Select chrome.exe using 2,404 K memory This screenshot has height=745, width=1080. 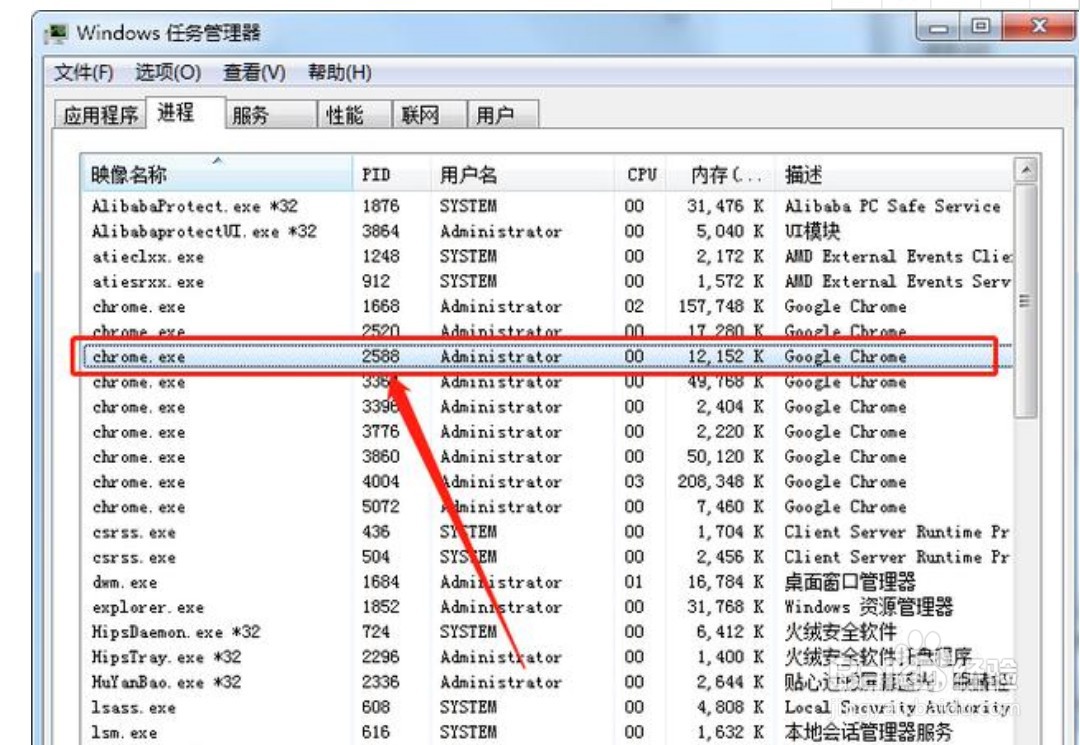tap(547, 407)
